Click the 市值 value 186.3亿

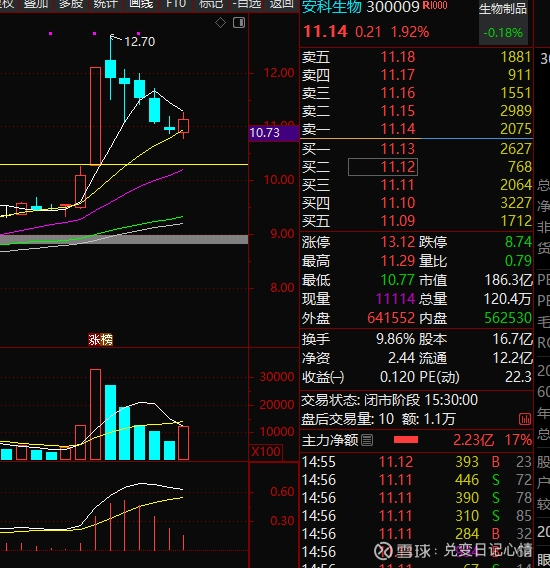[509, 280]
